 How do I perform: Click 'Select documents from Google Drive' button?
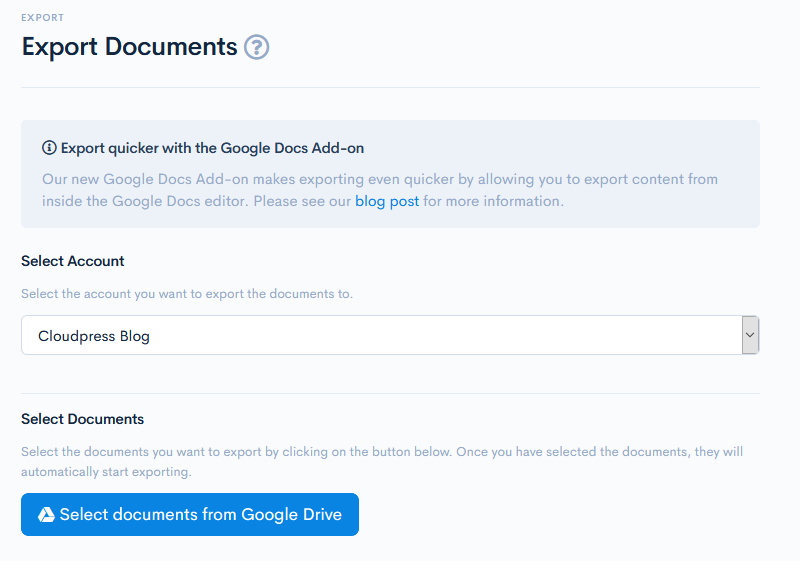tap(190, 514)
